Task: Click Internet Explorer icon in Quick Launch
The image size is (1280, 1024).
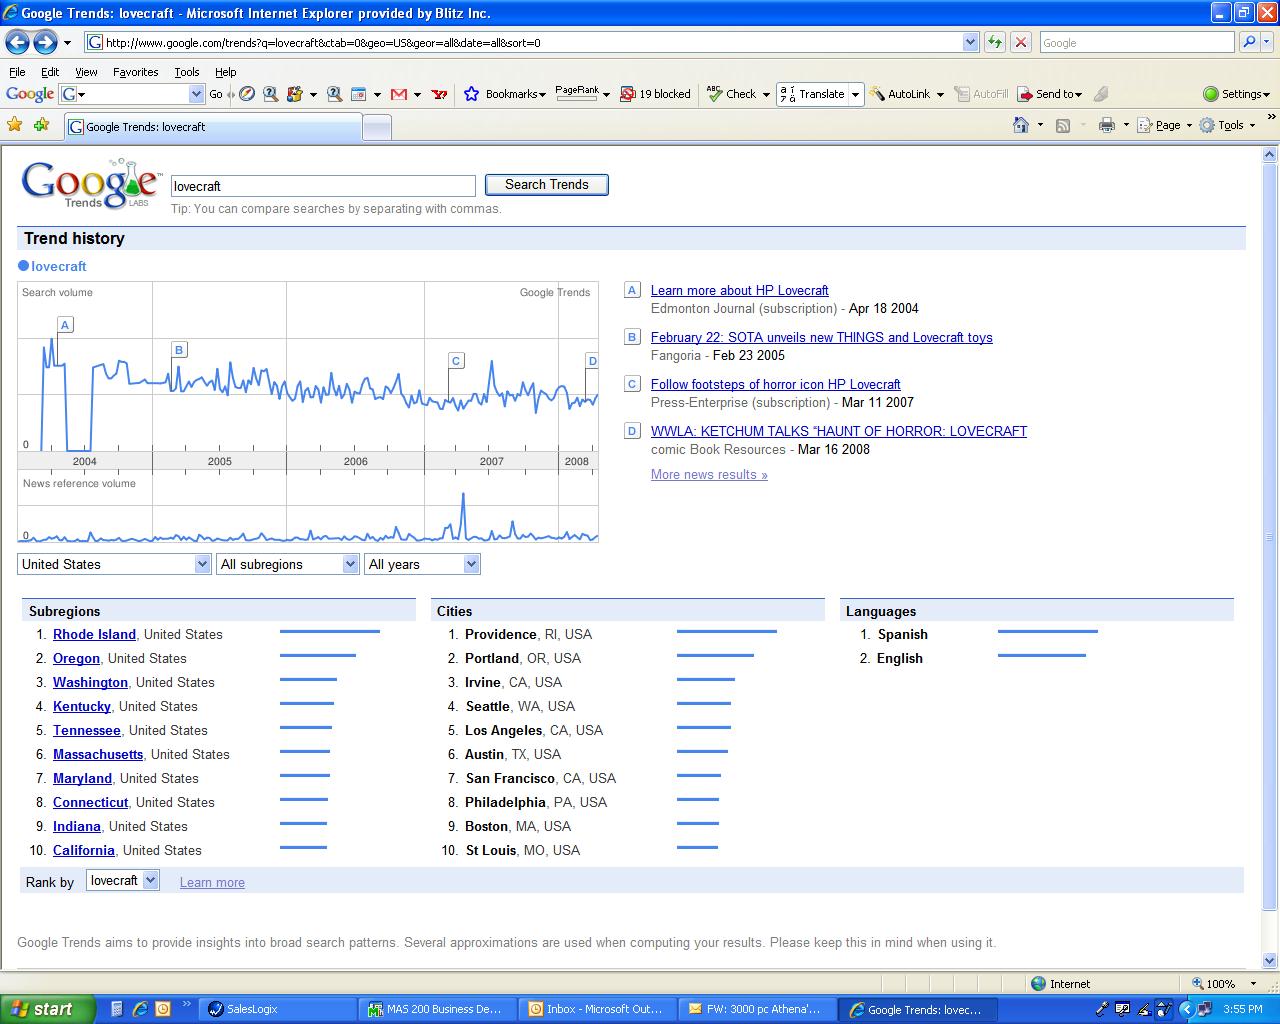Action: [140, 1009]
